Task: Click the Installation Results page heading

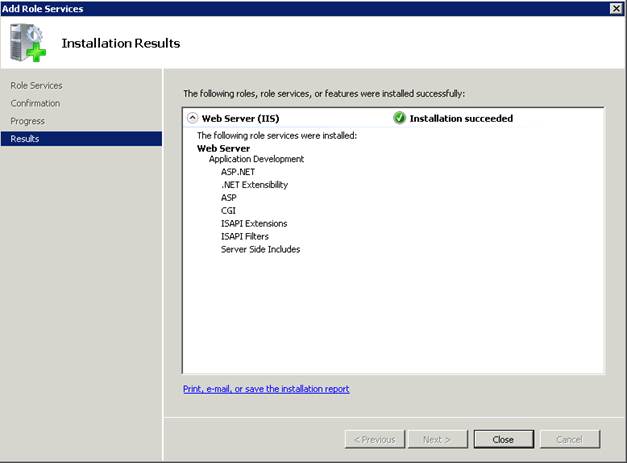Action: coord(121,43)
